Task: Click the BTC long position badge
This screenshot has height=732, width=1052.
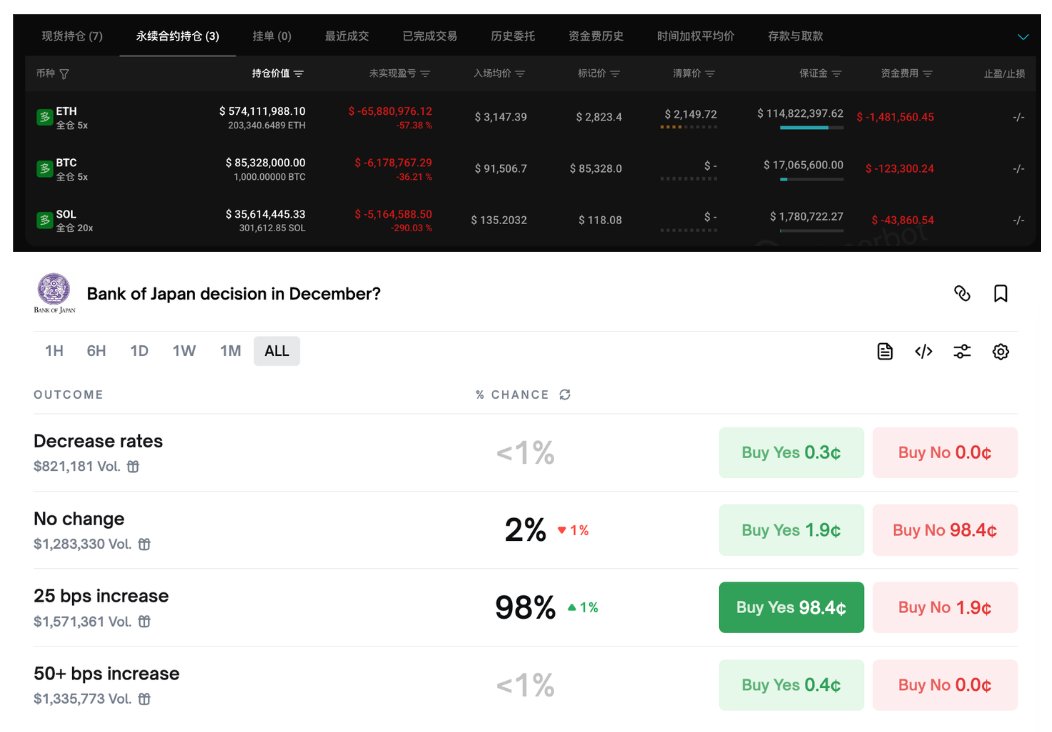Action: coord(44,168)
